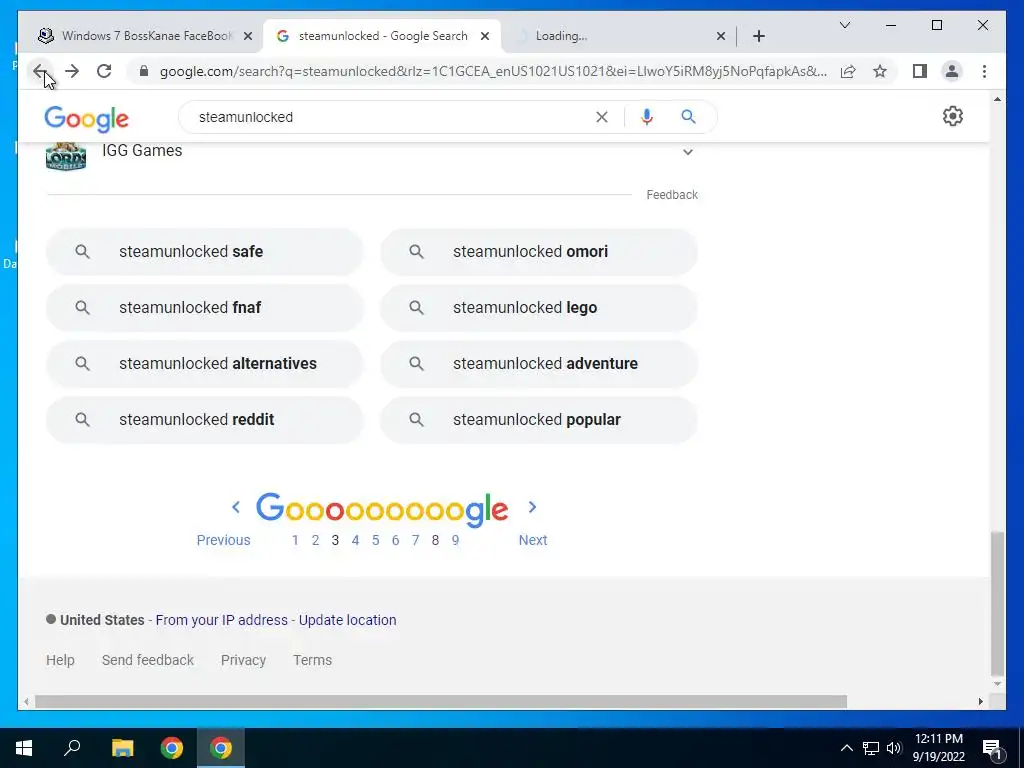Image resolution: width=1024 pixels, height=768 pixels.
Task: Click the Feedback link
Action: [672, 195]
